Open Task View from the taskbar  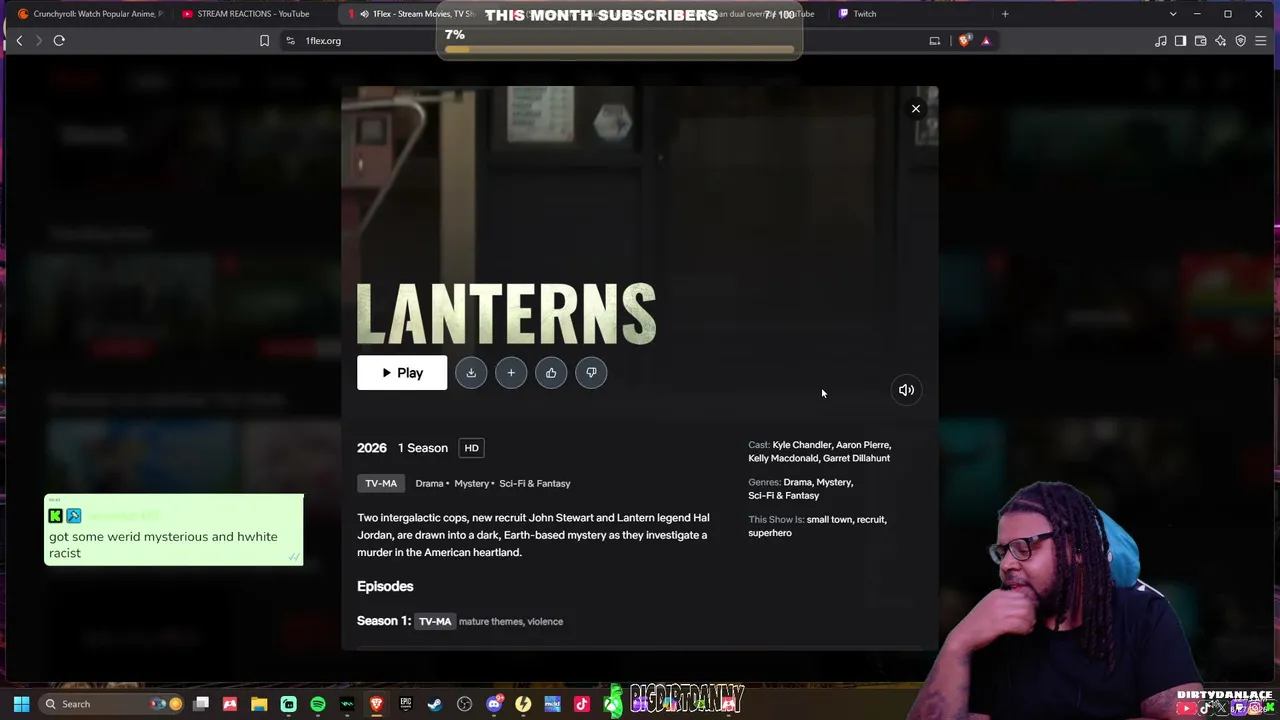[201, 704]
